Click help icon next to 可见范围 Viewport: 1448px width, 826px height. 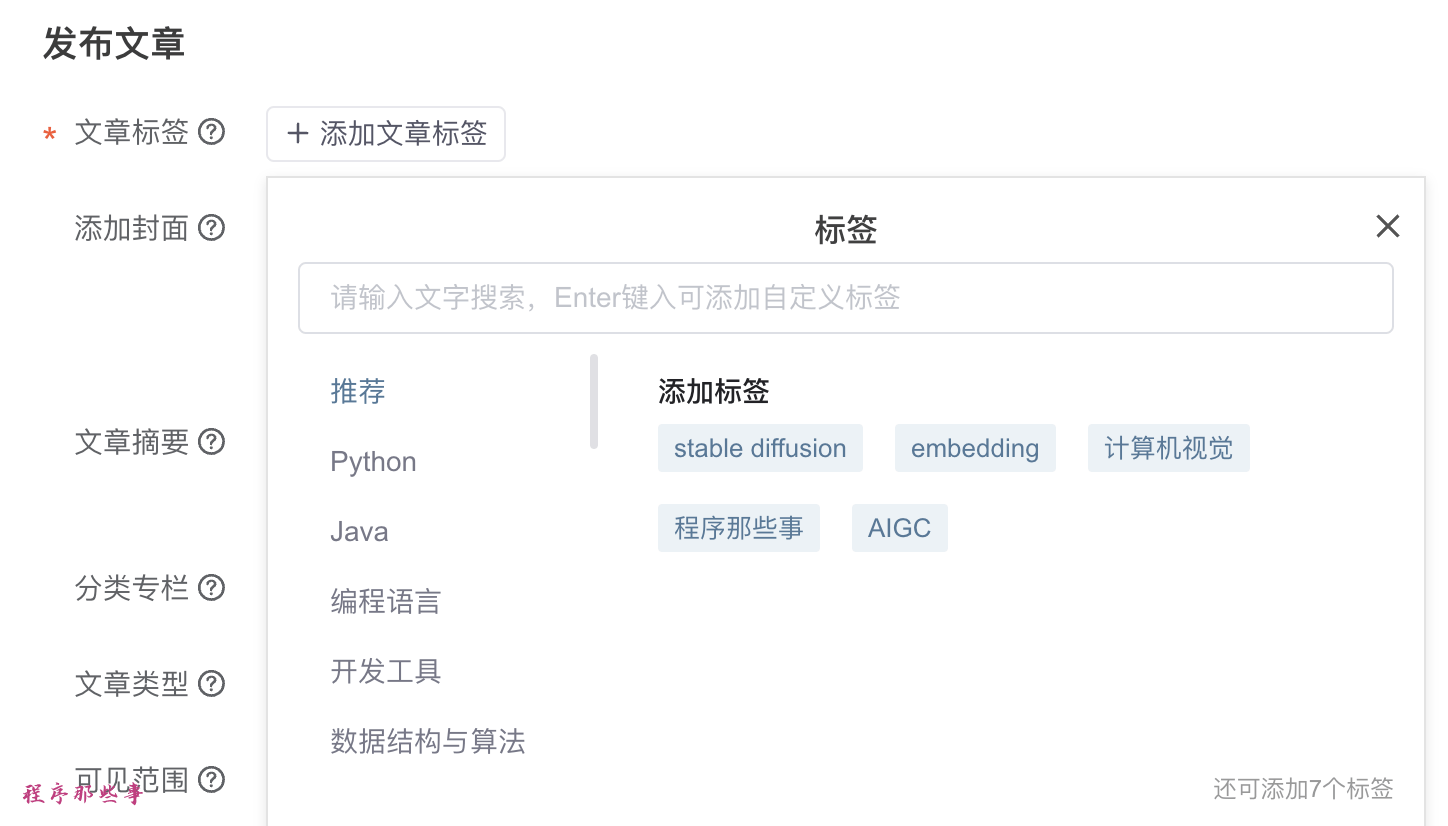click(x=211, y=779)
